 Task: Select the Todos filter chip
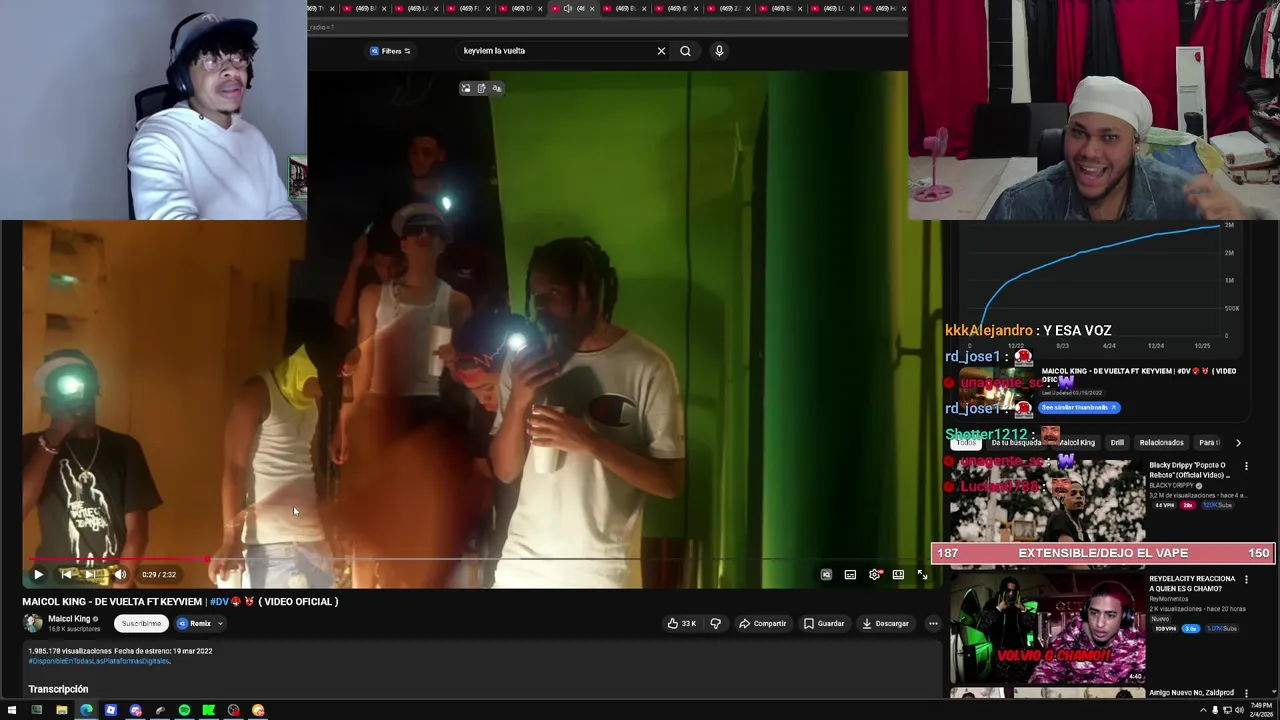click(x=966, y=442)
